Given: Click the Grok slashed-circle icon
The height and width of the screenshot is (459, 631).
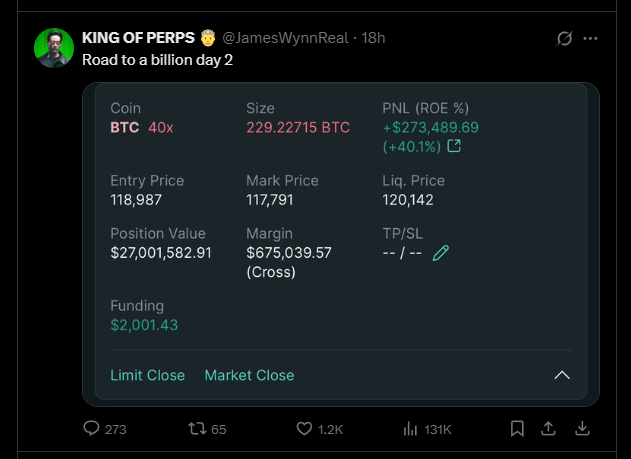Looking at the screenshot, I should tap(564, 39).
